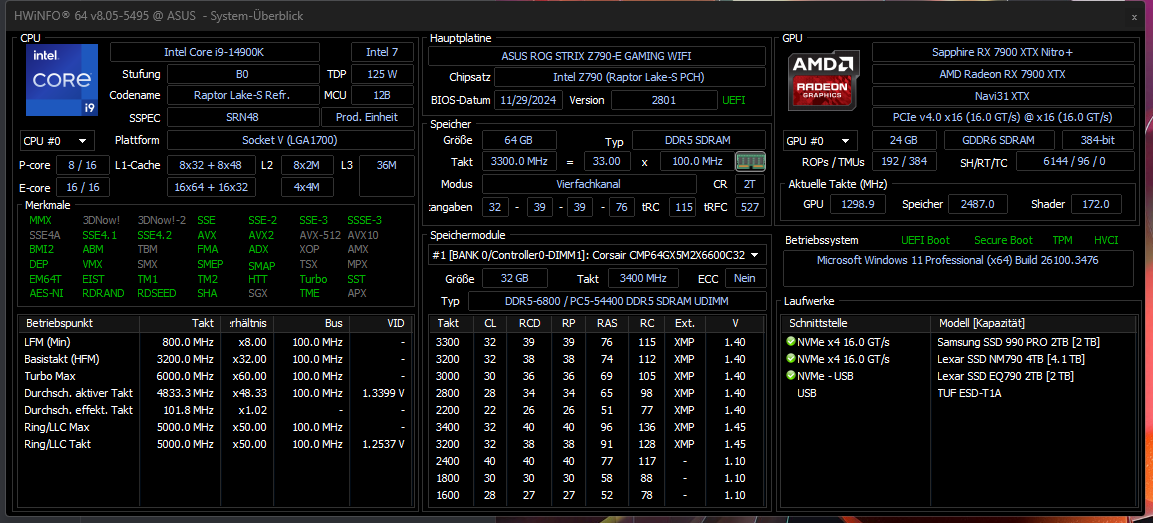Screen dimensions: 1153x523
Task: Click the Shader clock 172.0 field
Action: tap(1096, 204)
